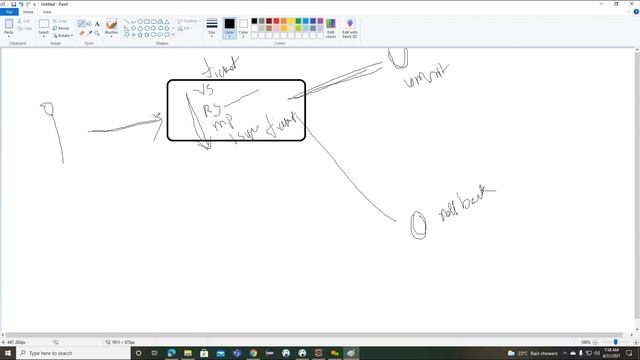Click the Cut scissors icon
Viewport: 640px width, 360px height.
20,21
